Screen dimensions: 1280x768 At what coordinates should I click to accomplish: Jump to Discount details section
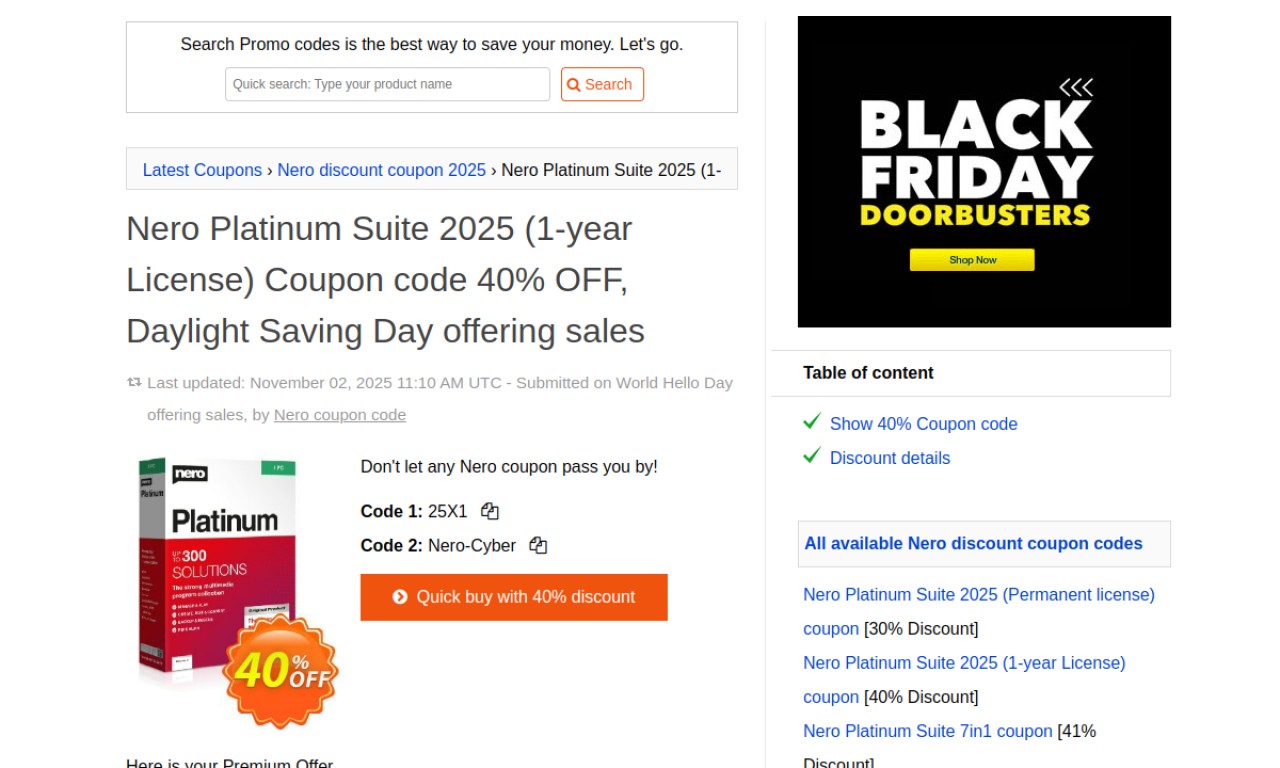click(x=890, y=458)
